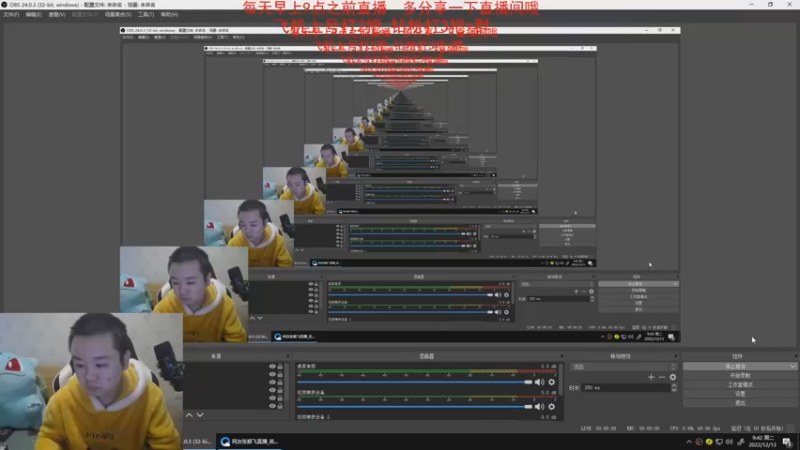This screenshot has height=450, width=800.
Task: Decrease transition duration with down stepper
Action: [x=674, y=390]
